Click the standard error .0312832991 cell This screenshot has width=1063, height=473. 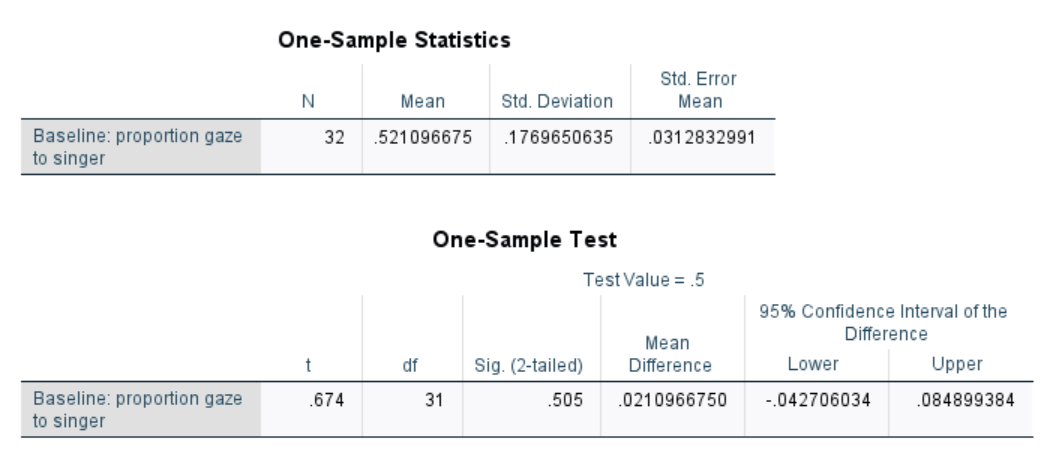coord(702,147)
